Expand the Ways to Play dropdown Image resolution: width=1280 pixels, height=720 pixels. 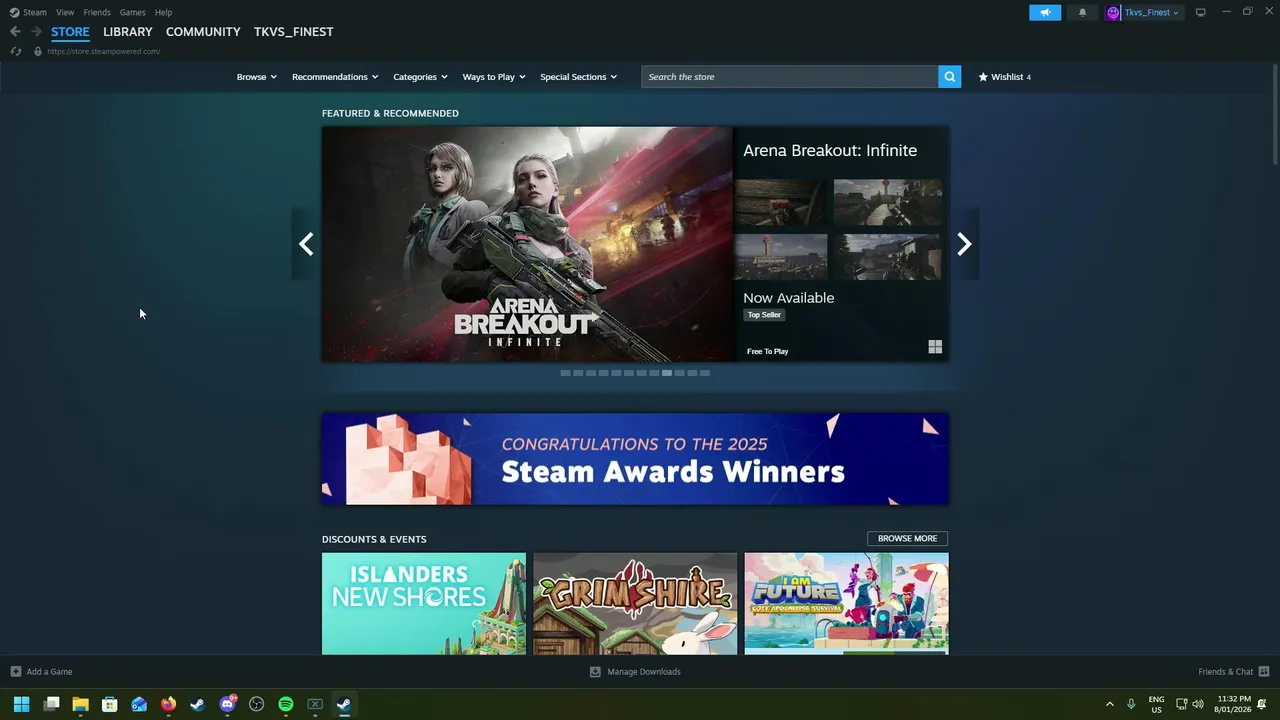point(494,77)
